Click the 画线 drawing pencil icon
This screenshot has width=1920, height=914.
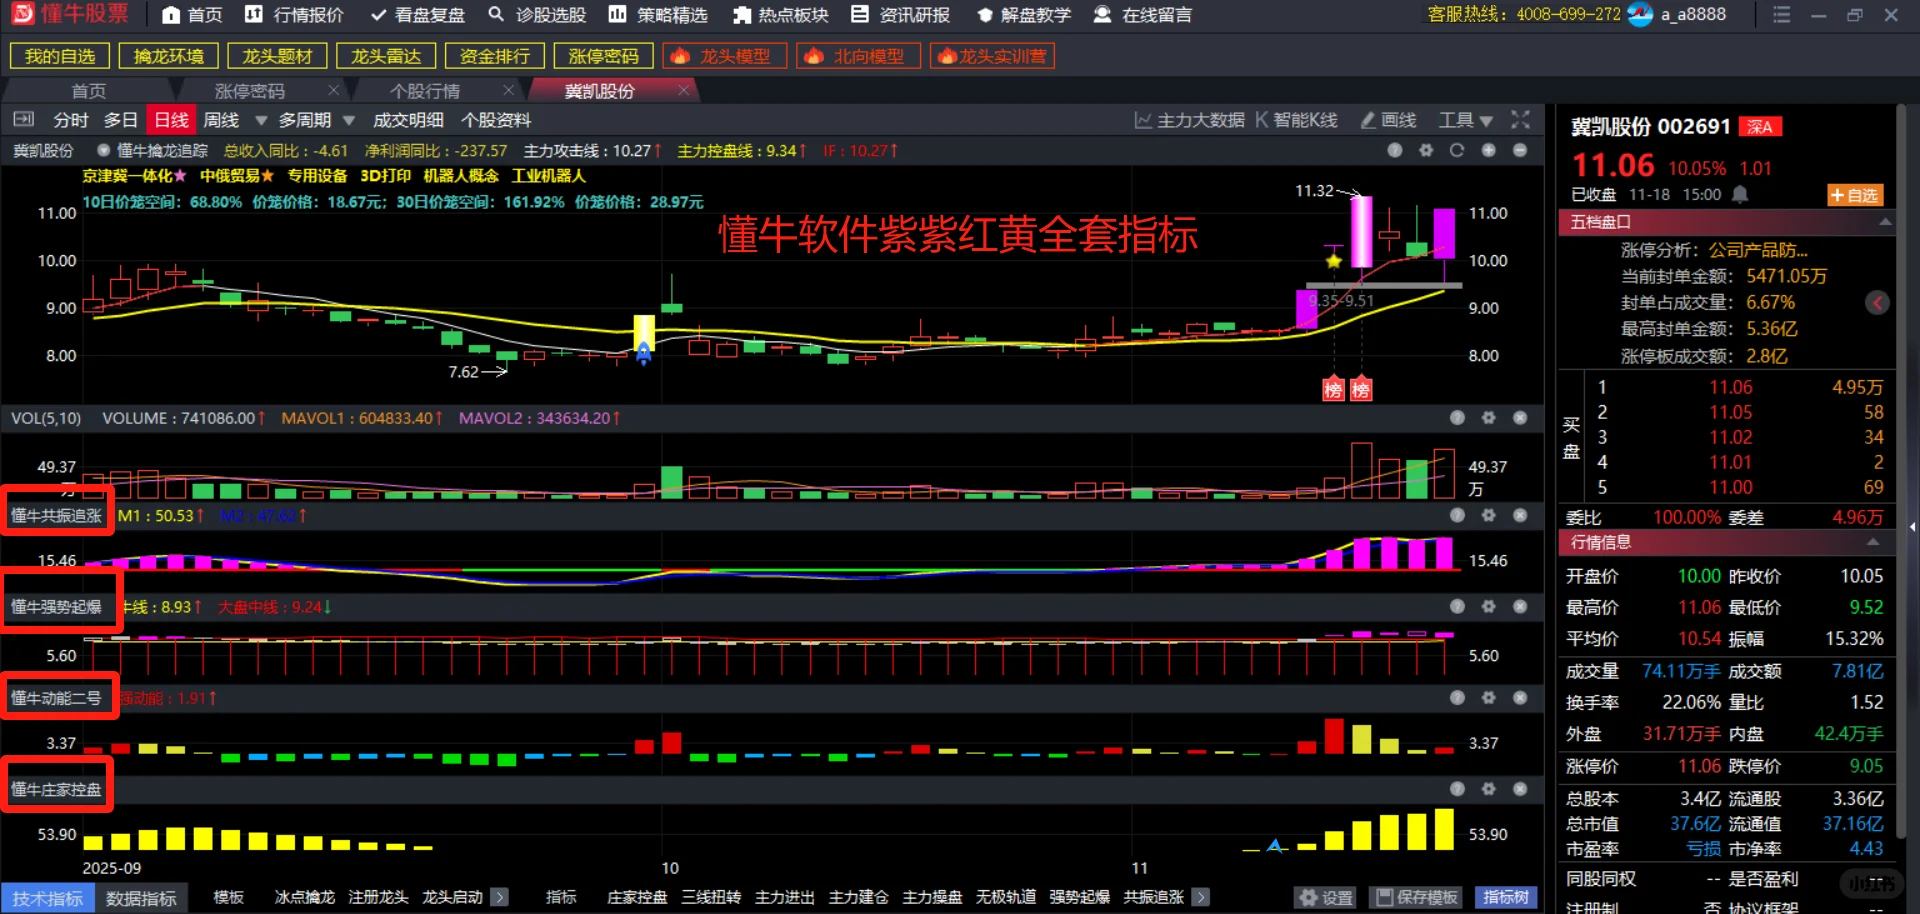click(1367, 120)
